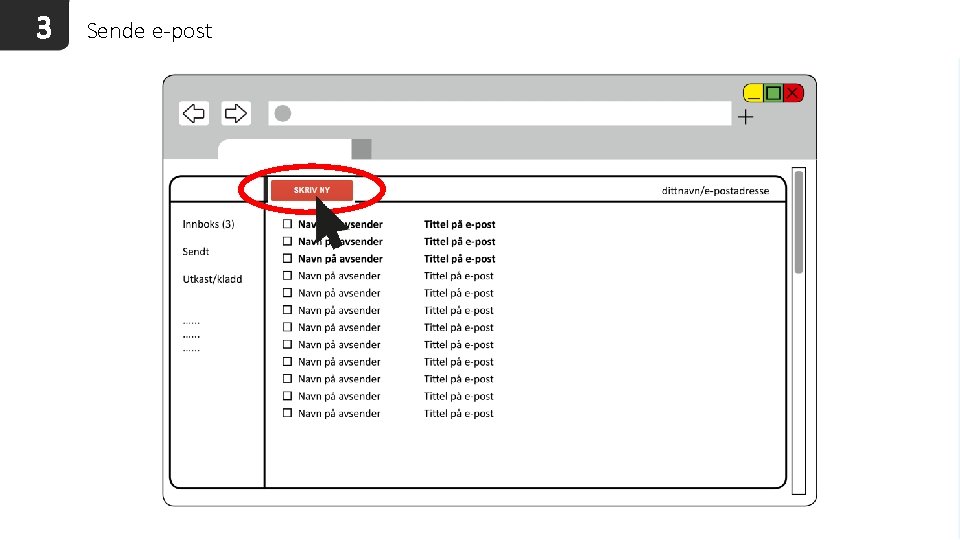Go back with the left arrow button
The image size is (960, 540).
(194, 113)
